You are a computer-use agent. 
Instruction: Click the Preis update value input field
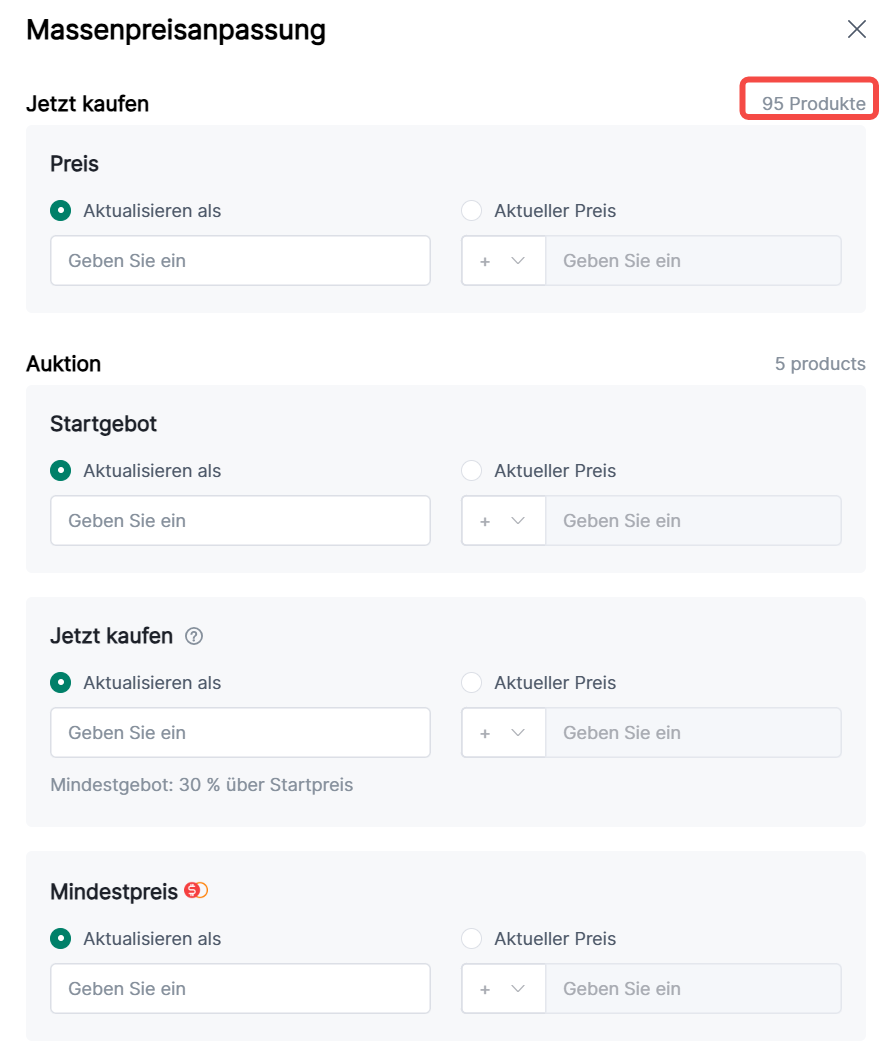point(240,261)
